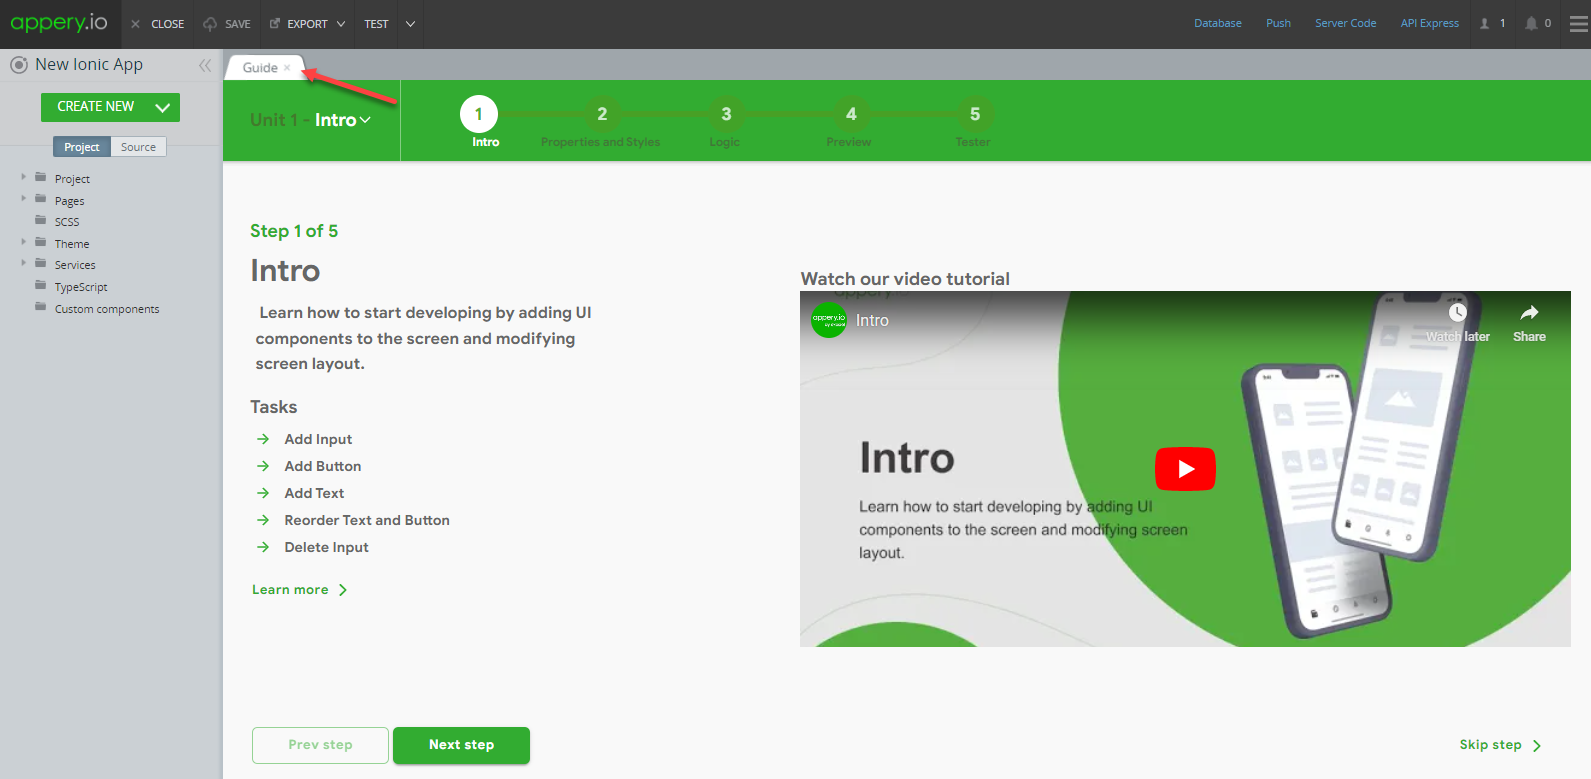Open the Server Code link
1591x779 pixels.
coord(1345,23)
